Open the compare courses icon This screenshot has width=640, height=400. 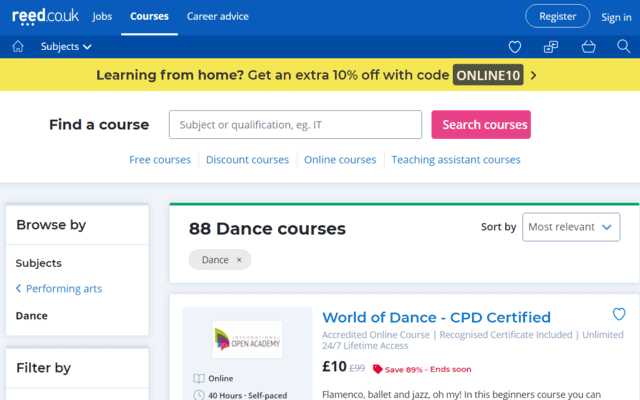point(551,47)
